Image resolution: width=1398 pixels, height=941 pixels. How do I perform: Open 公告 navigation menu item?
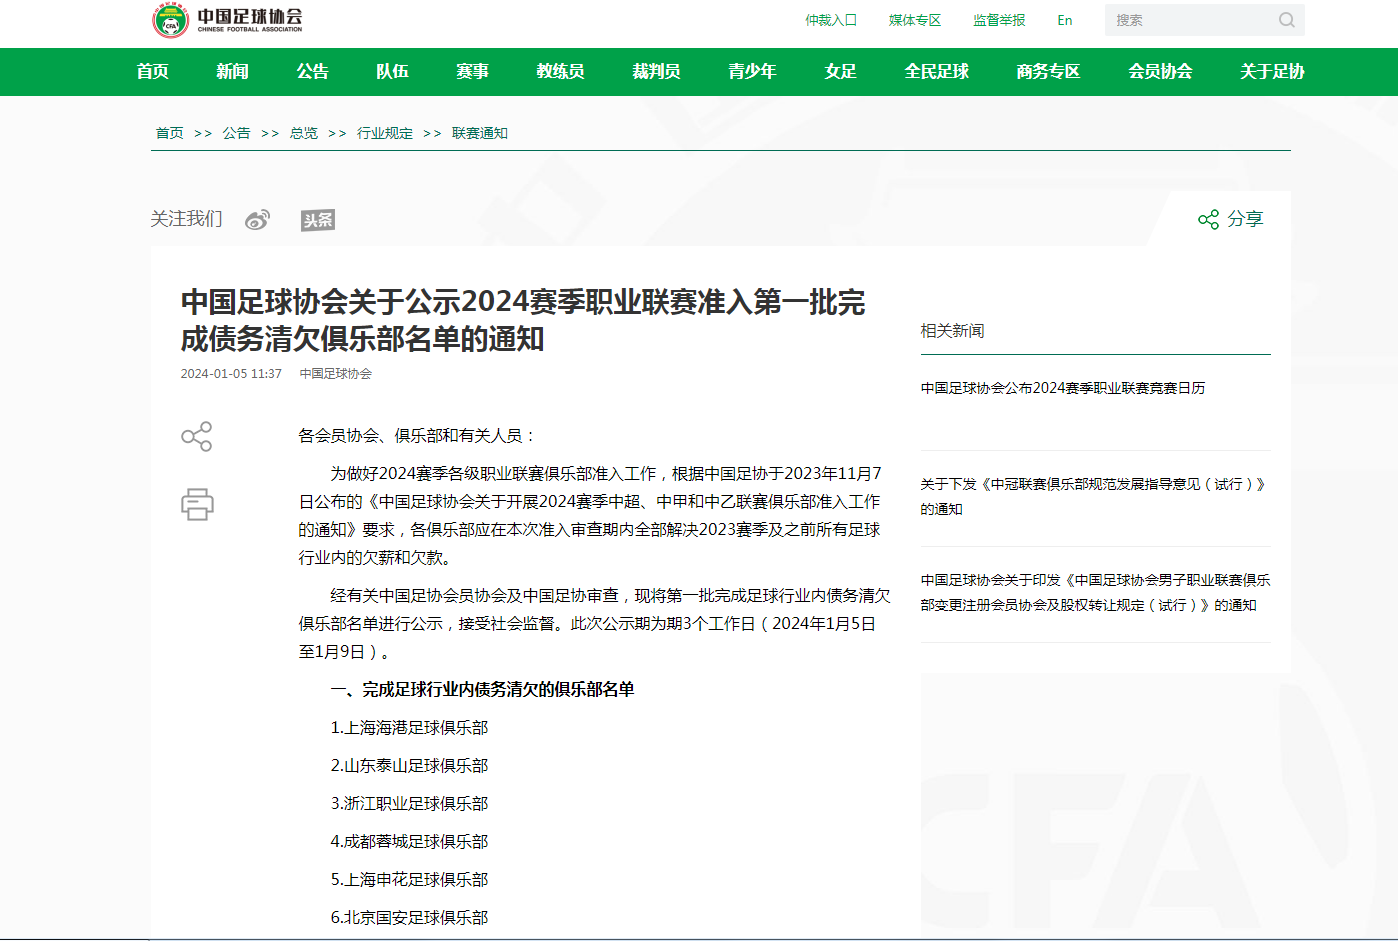point(313,72)
